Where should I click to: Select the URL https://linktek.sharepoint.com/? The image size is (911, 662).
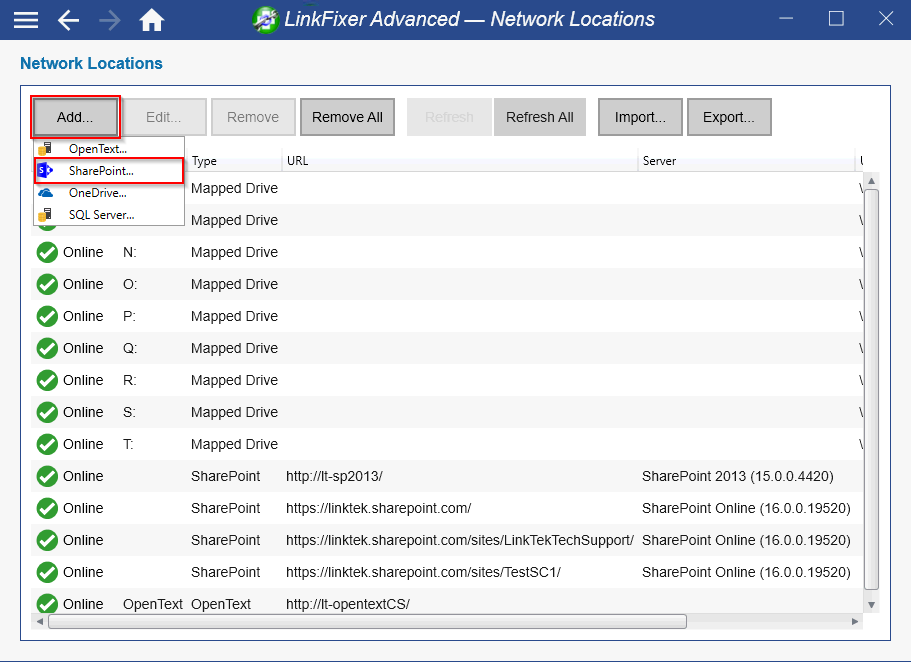click(378, 508)
